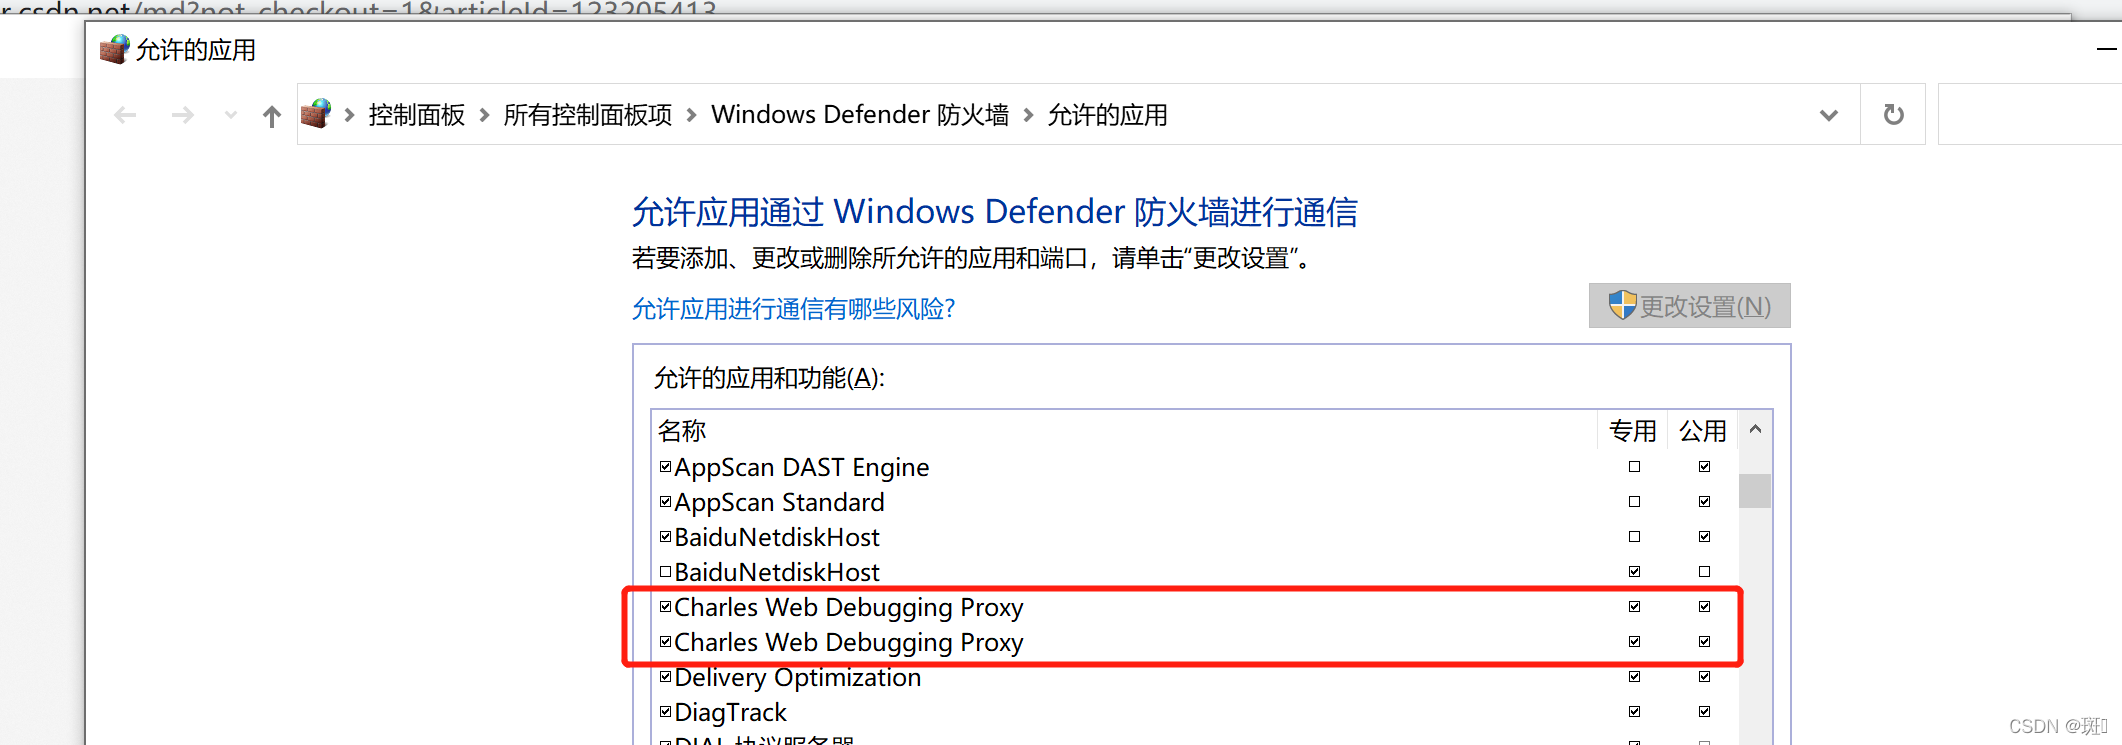Click the 专用 column header
Image resolution: width=2122 pixels, height=745 pixels.
(1633, 431)
